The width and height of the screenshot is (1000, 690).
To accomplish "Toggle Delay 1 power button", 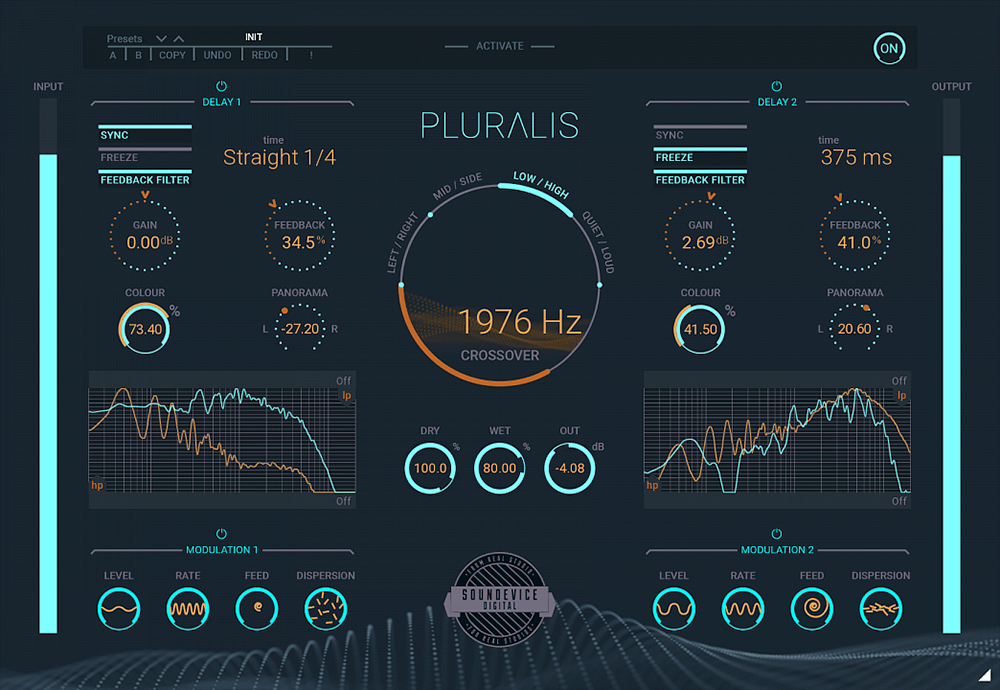I will 221,86.
